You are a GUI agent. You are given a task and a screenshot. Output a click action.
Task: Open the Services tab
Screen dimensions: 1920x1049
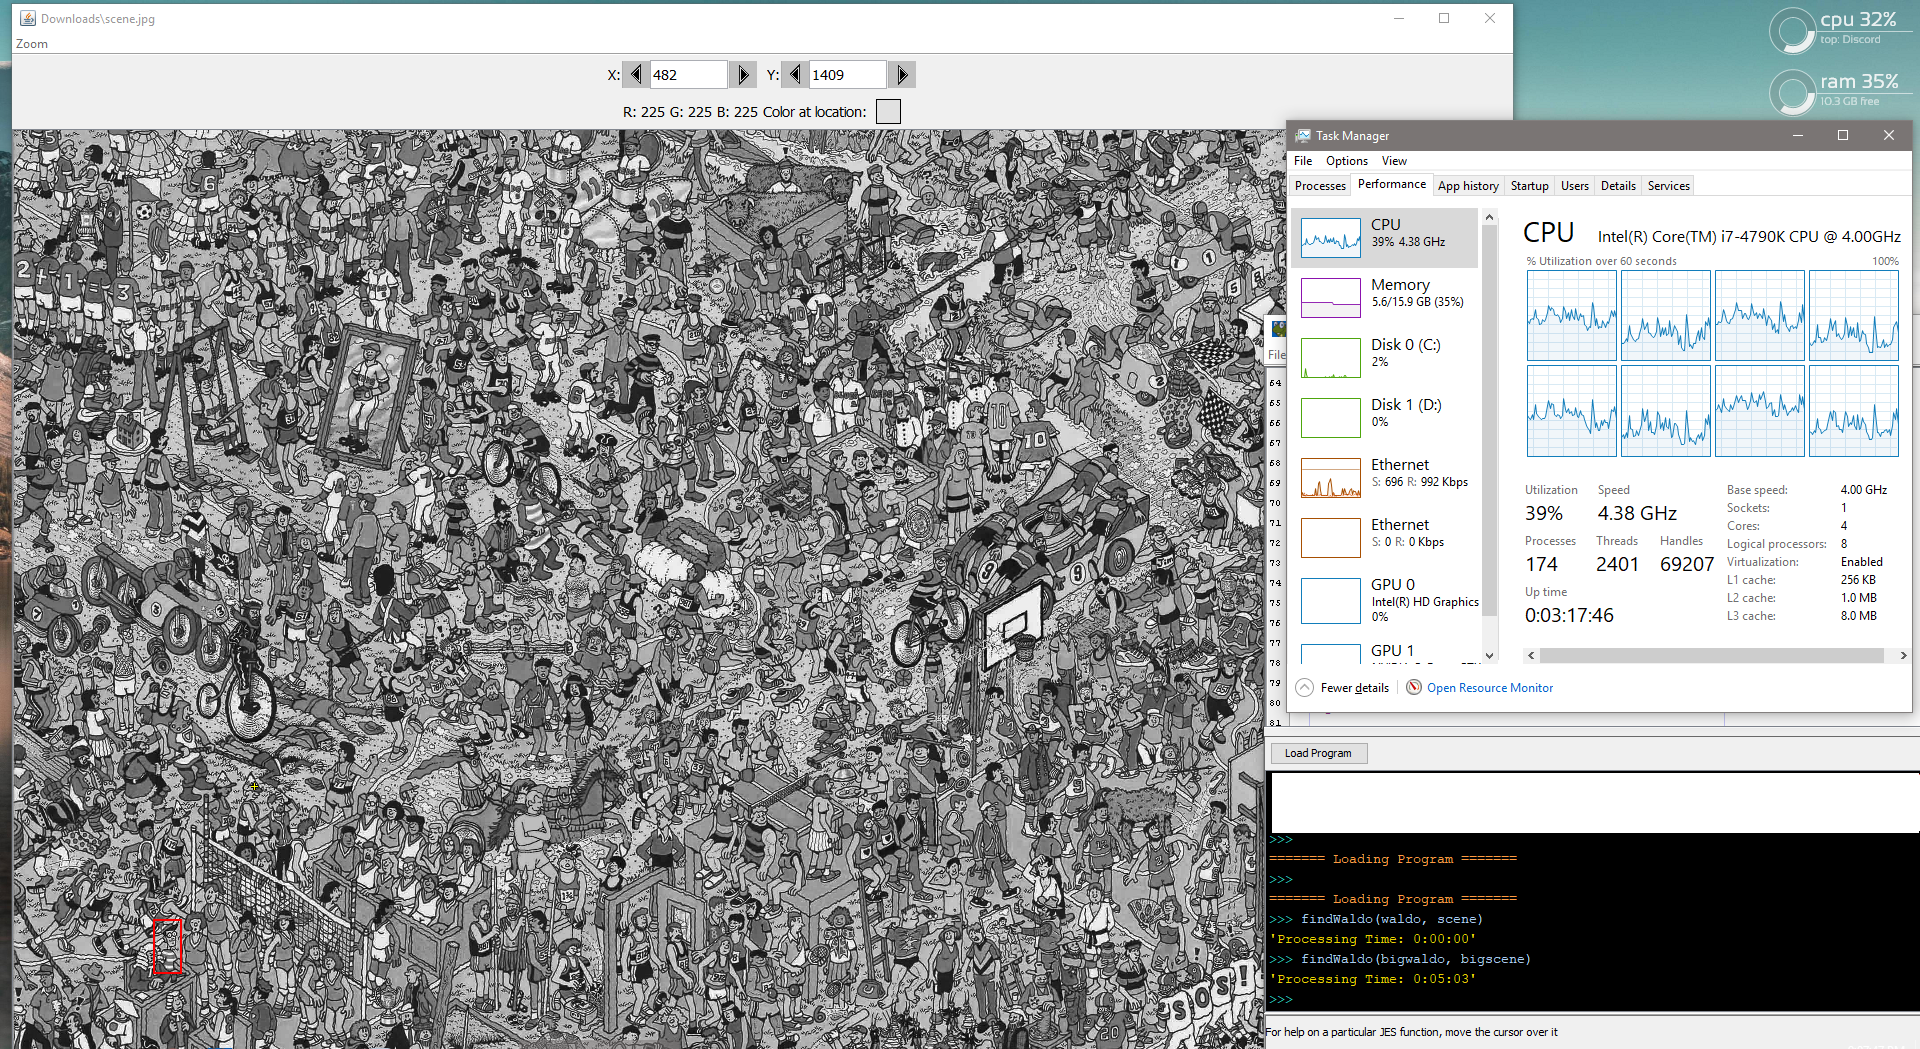coord(1668,186)
